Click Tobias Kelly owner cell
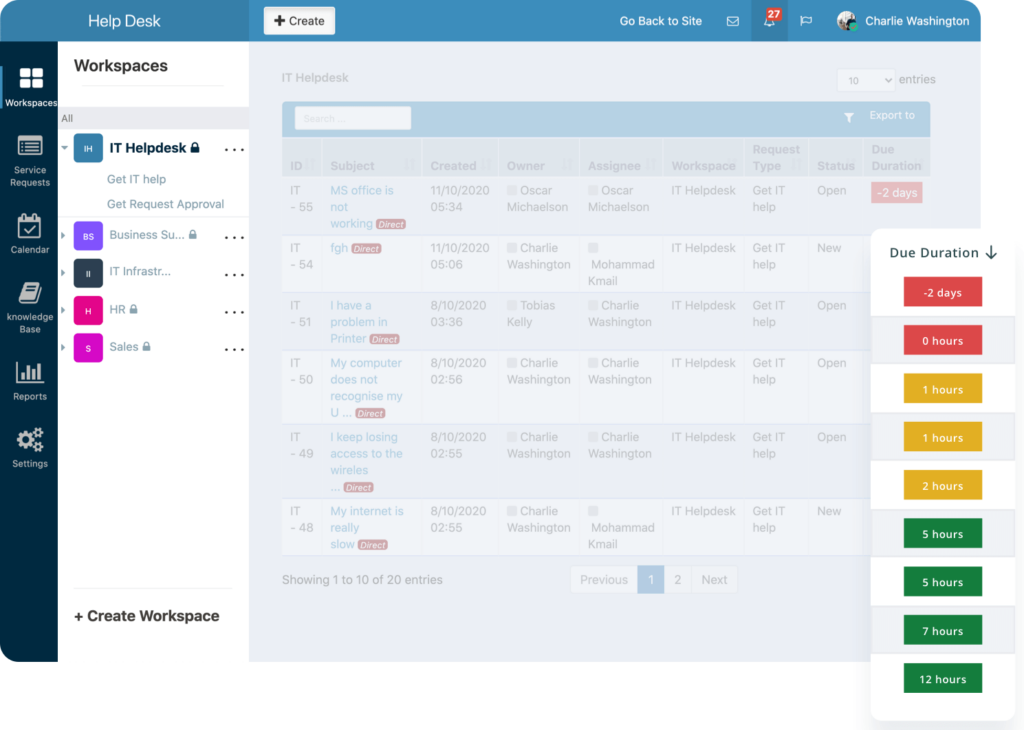The image size is (1024, 730). point(531,313)
